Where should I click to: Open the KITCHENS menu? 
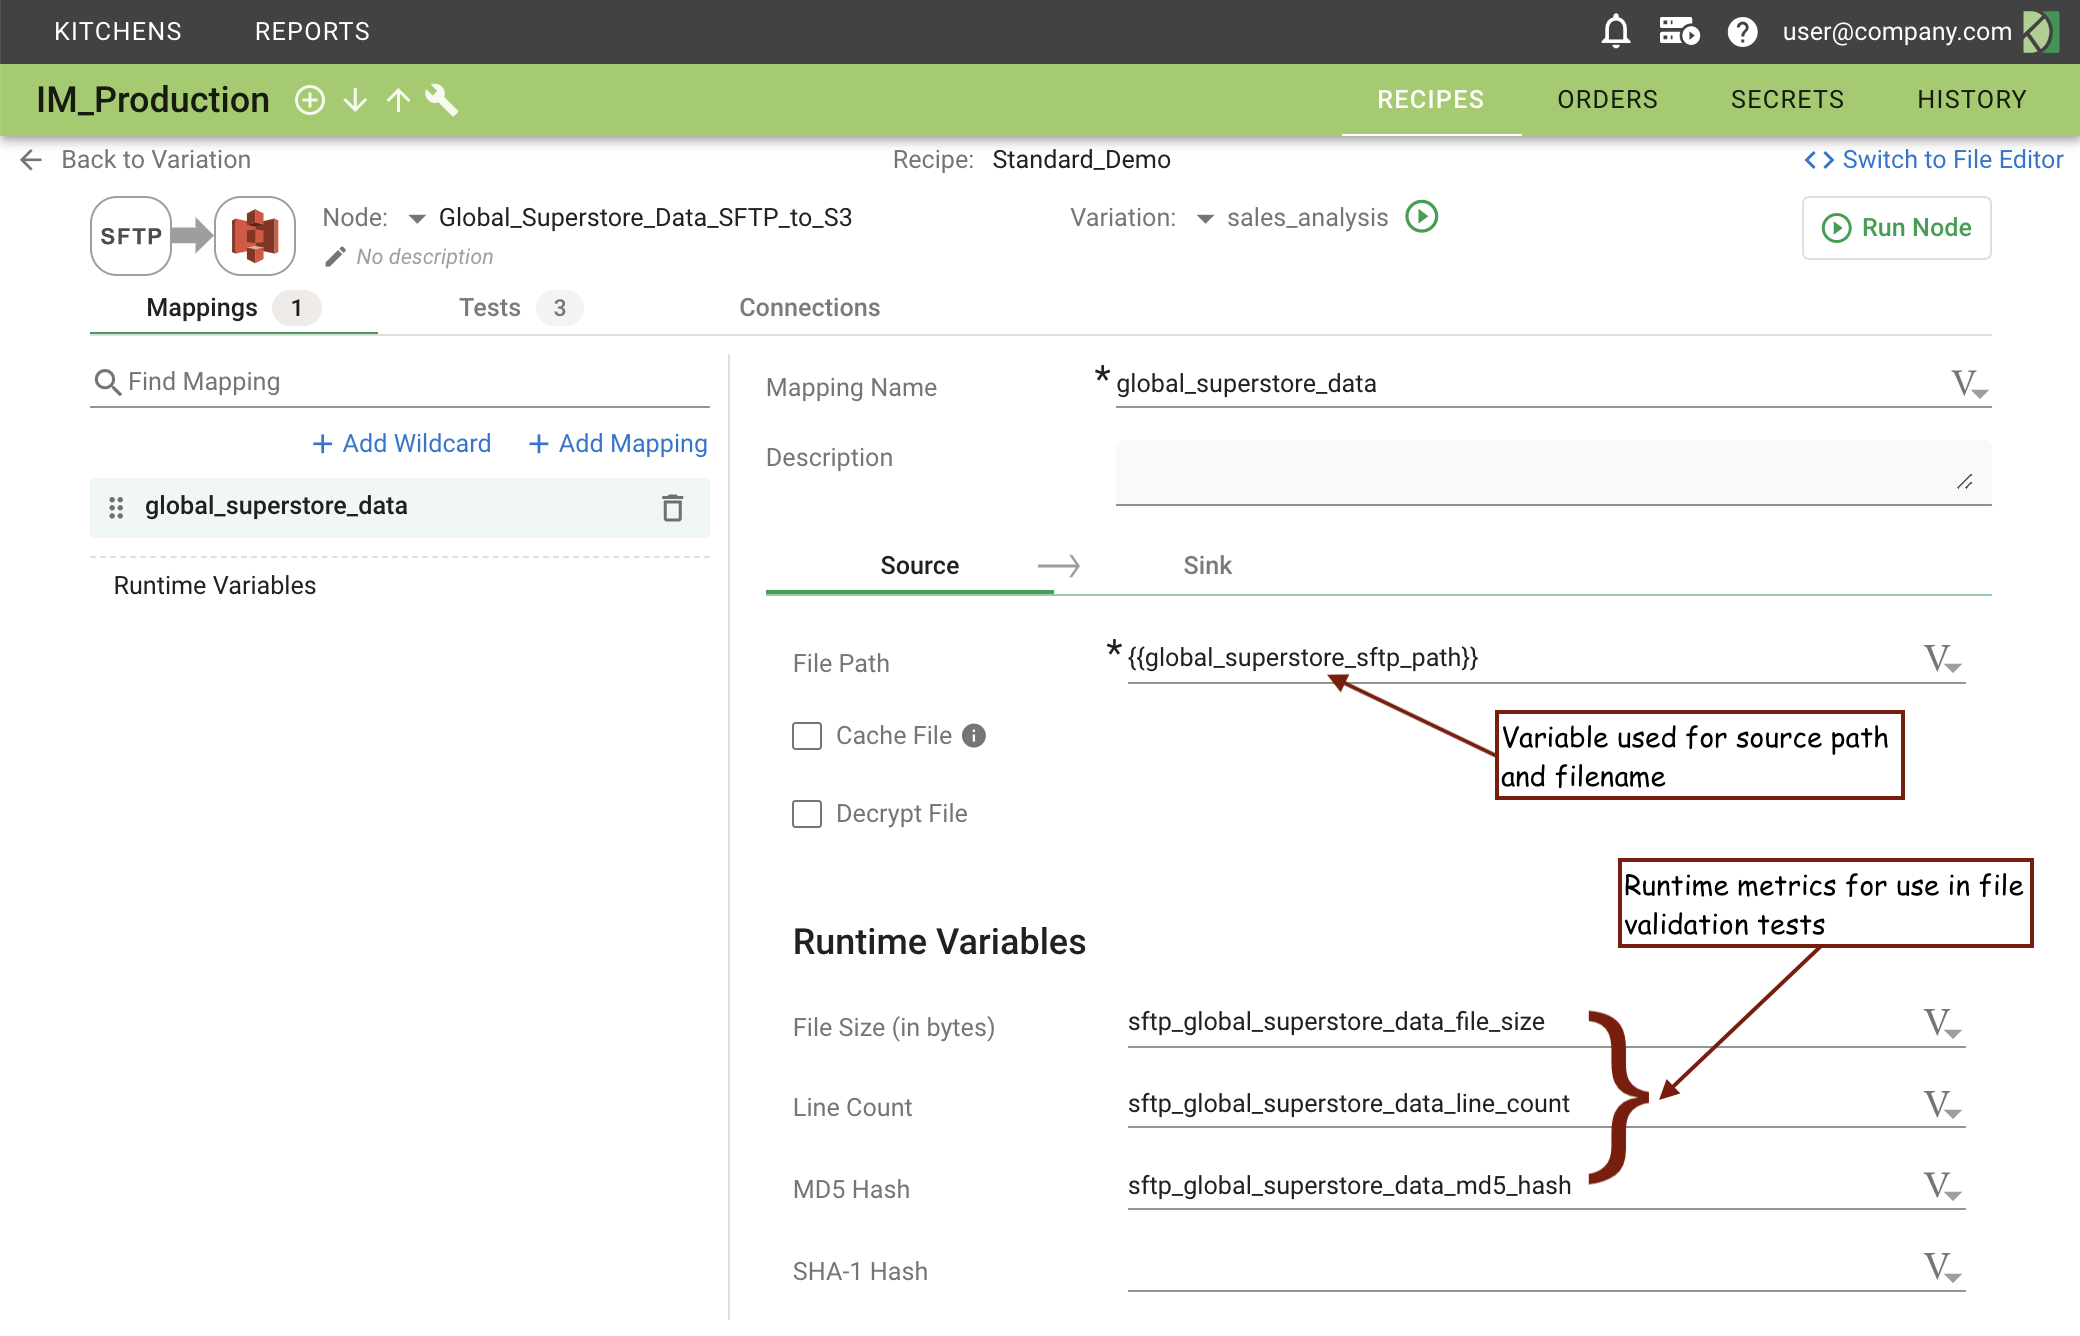point(117,31)
